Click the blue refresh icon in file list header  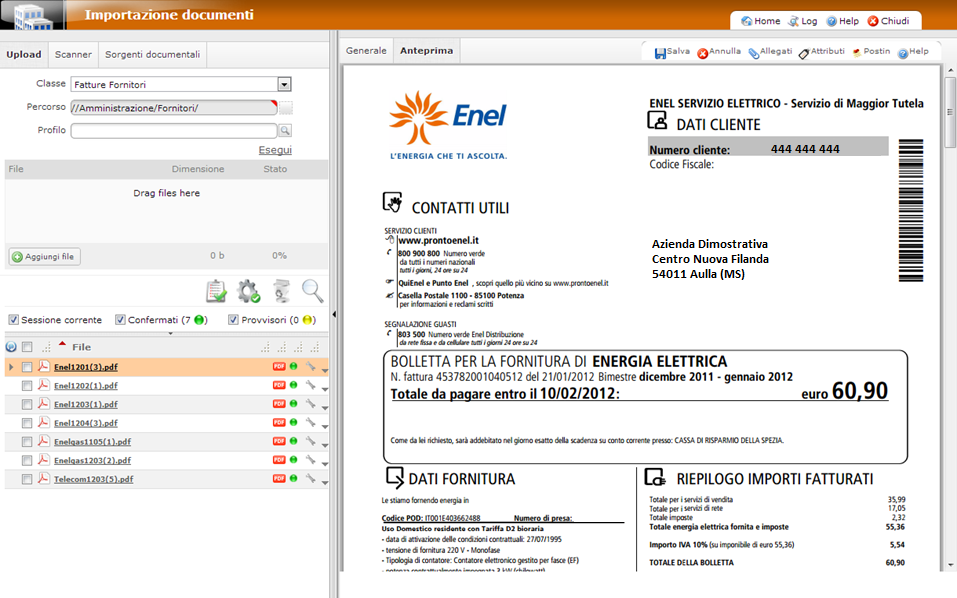point(11,347)
